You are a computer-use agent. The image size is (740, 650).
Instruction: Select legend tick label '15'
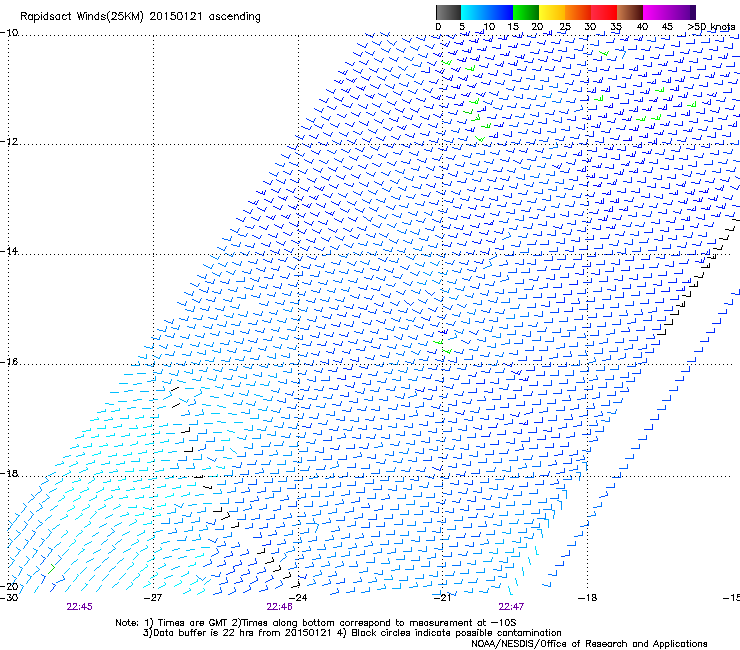click(513, 26)
